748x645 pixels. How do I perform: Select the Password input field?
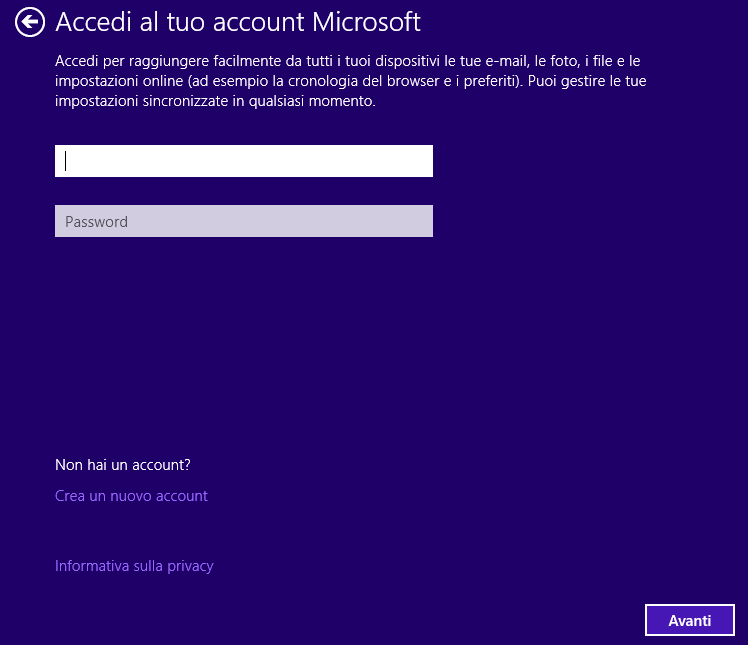pos(244,221)
